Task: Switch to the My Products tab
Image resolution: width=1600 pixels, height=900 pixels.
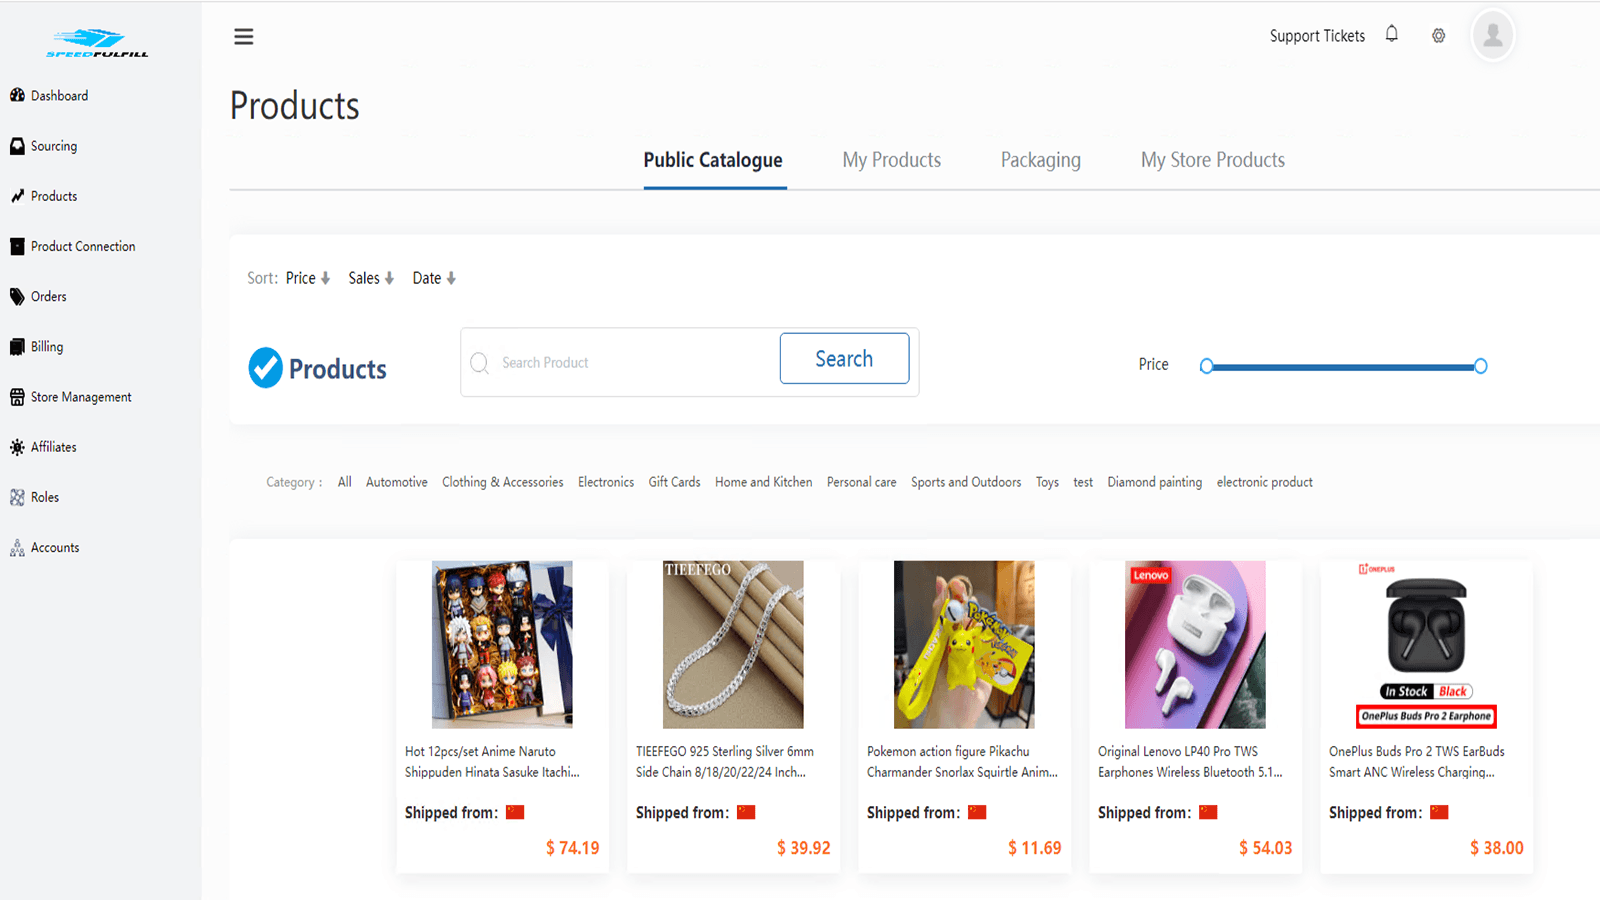Action: (891, 160)
